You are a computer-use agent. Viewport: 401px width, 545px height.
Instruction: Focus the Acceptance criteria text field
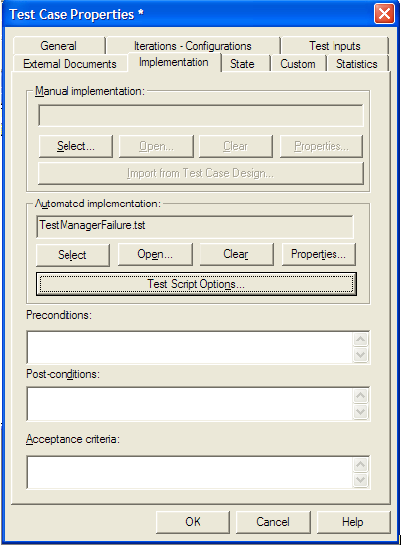pos(190,472)
